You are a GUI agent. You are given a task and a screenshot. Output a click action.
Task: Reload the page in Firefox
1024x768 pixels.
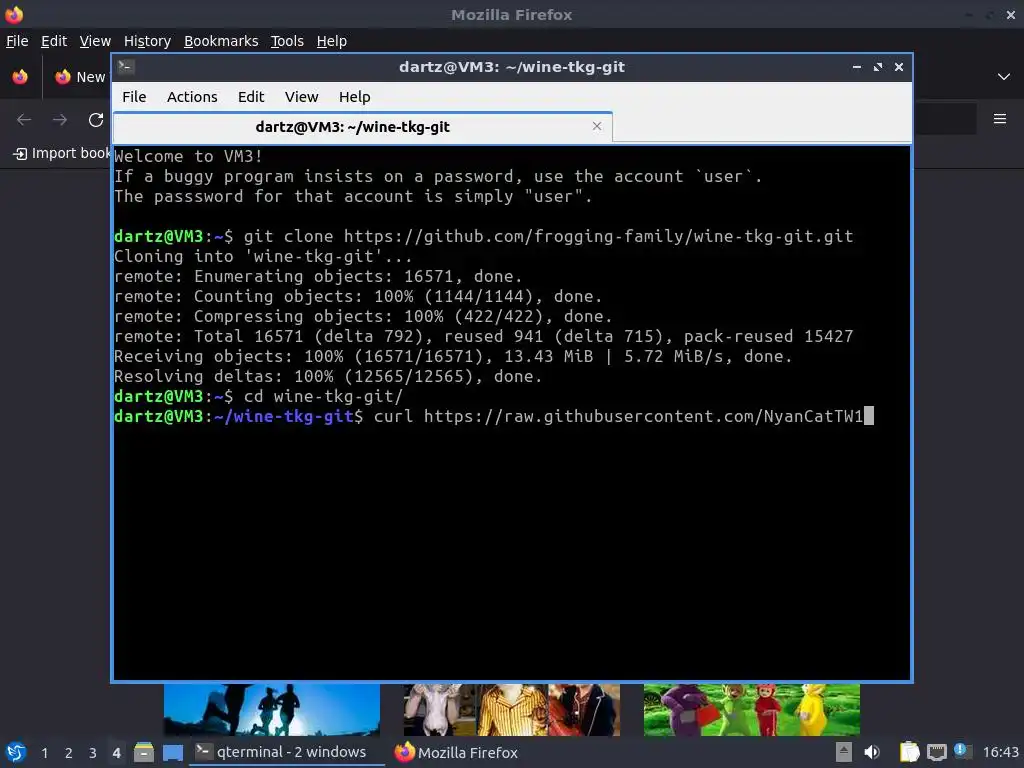click(96, 120)
